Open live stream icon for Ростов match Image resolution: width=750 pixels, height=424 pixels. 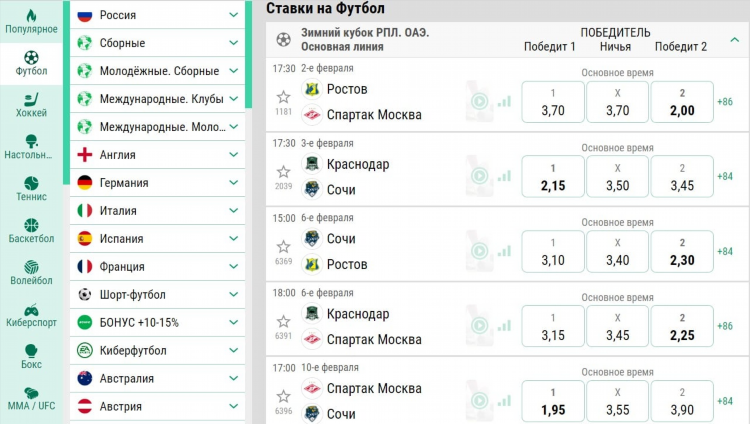click(x=480, y=101)
